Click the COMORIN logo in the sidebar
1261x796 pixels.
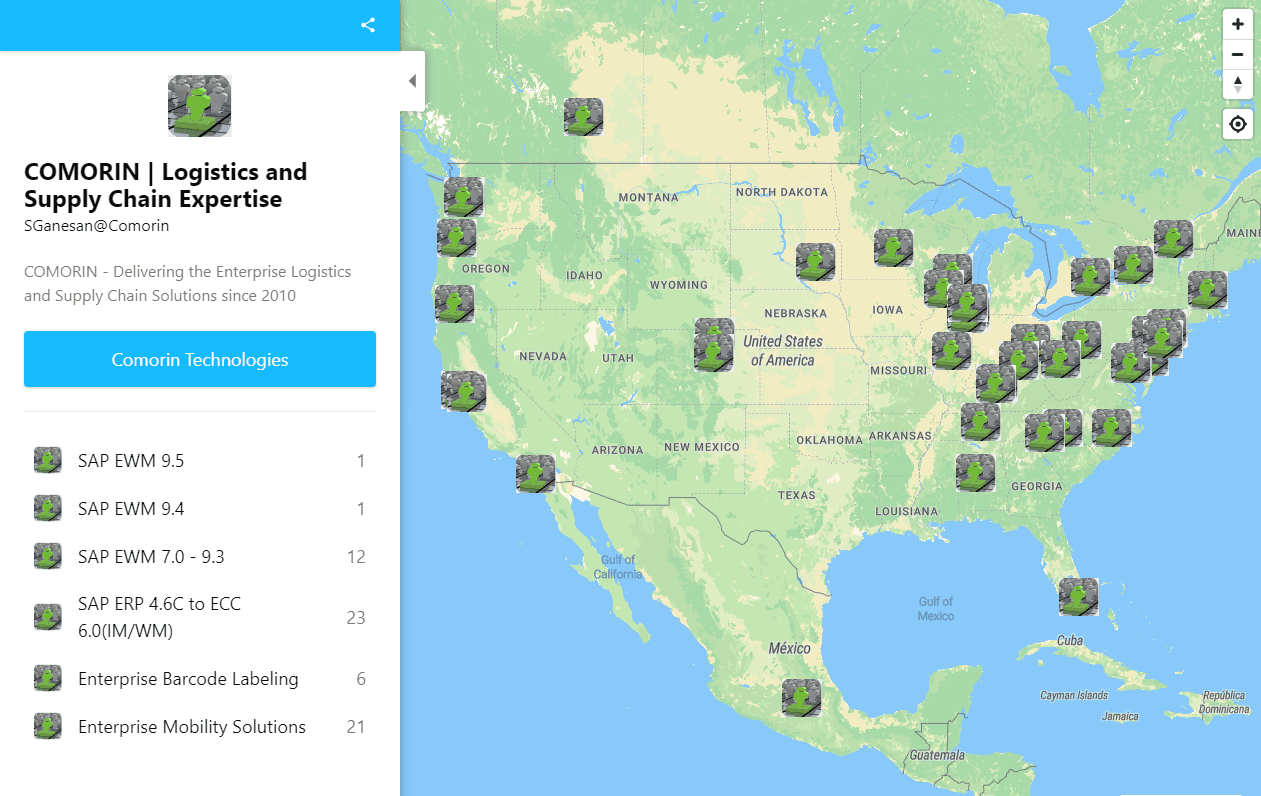click(200, 106)
